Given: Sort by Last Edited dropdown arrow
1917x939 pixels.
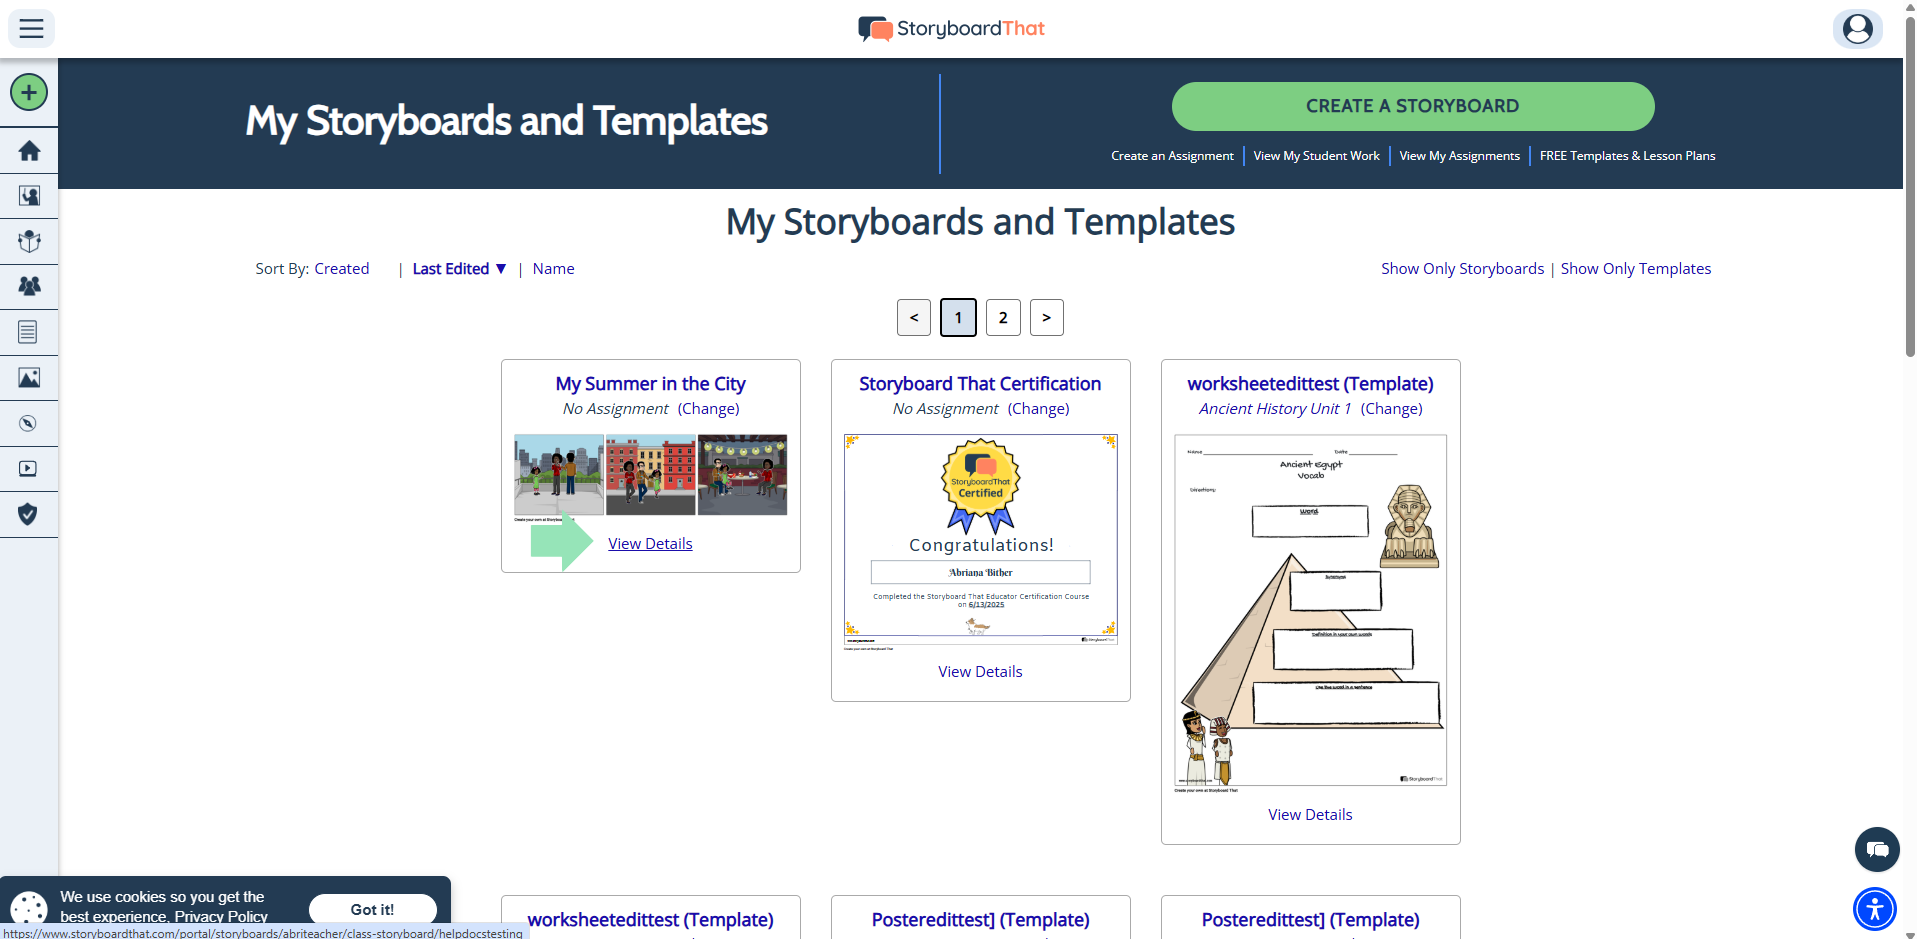Looking at the screenshot, I should pos(501,269).
